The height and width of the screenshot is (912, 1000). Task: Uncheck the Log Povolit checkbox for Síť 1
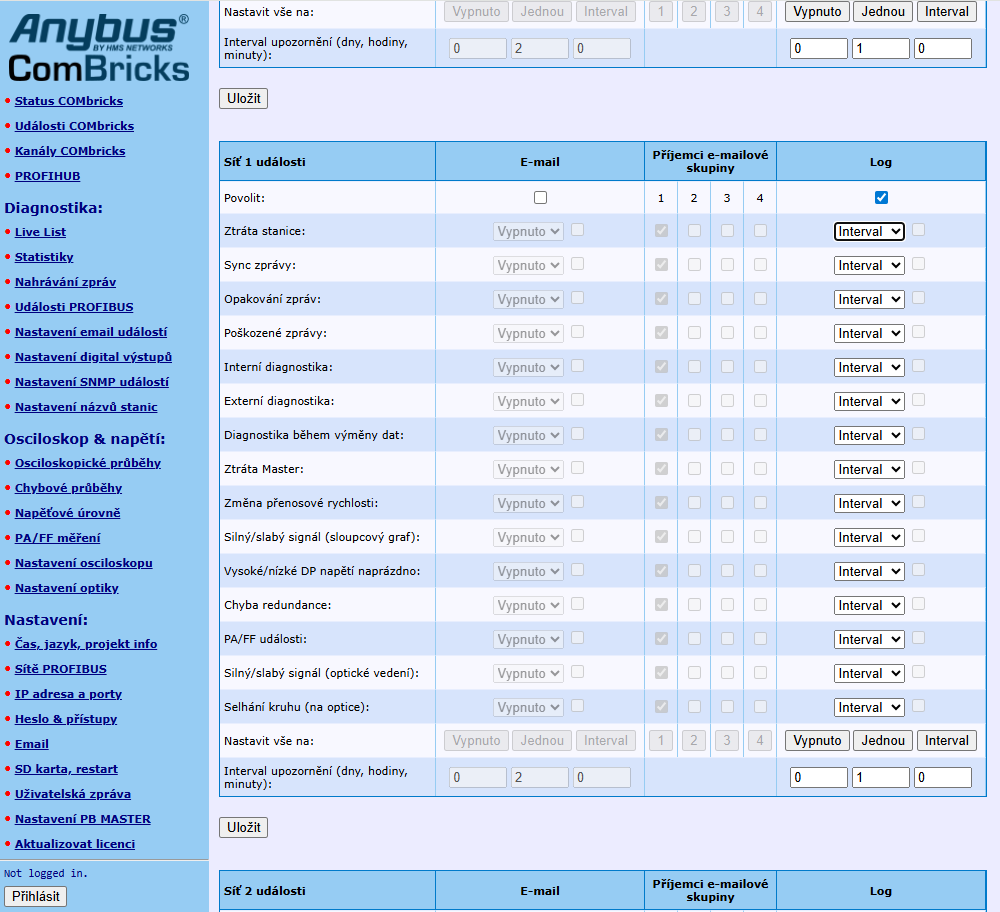(881, 198)
